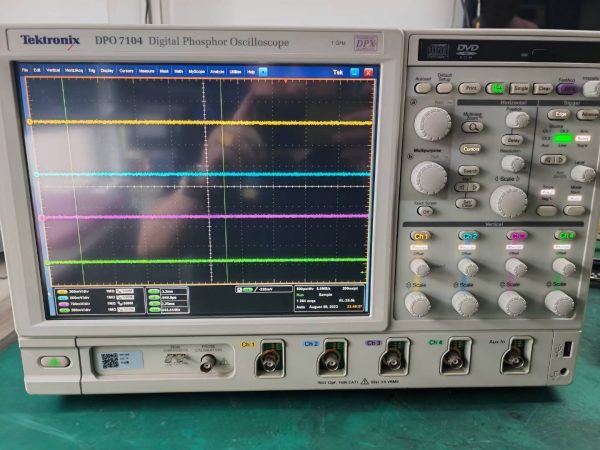Open the File menu
Screen dimensions: 600x450
pyautogui.click(x=25, y=70)
